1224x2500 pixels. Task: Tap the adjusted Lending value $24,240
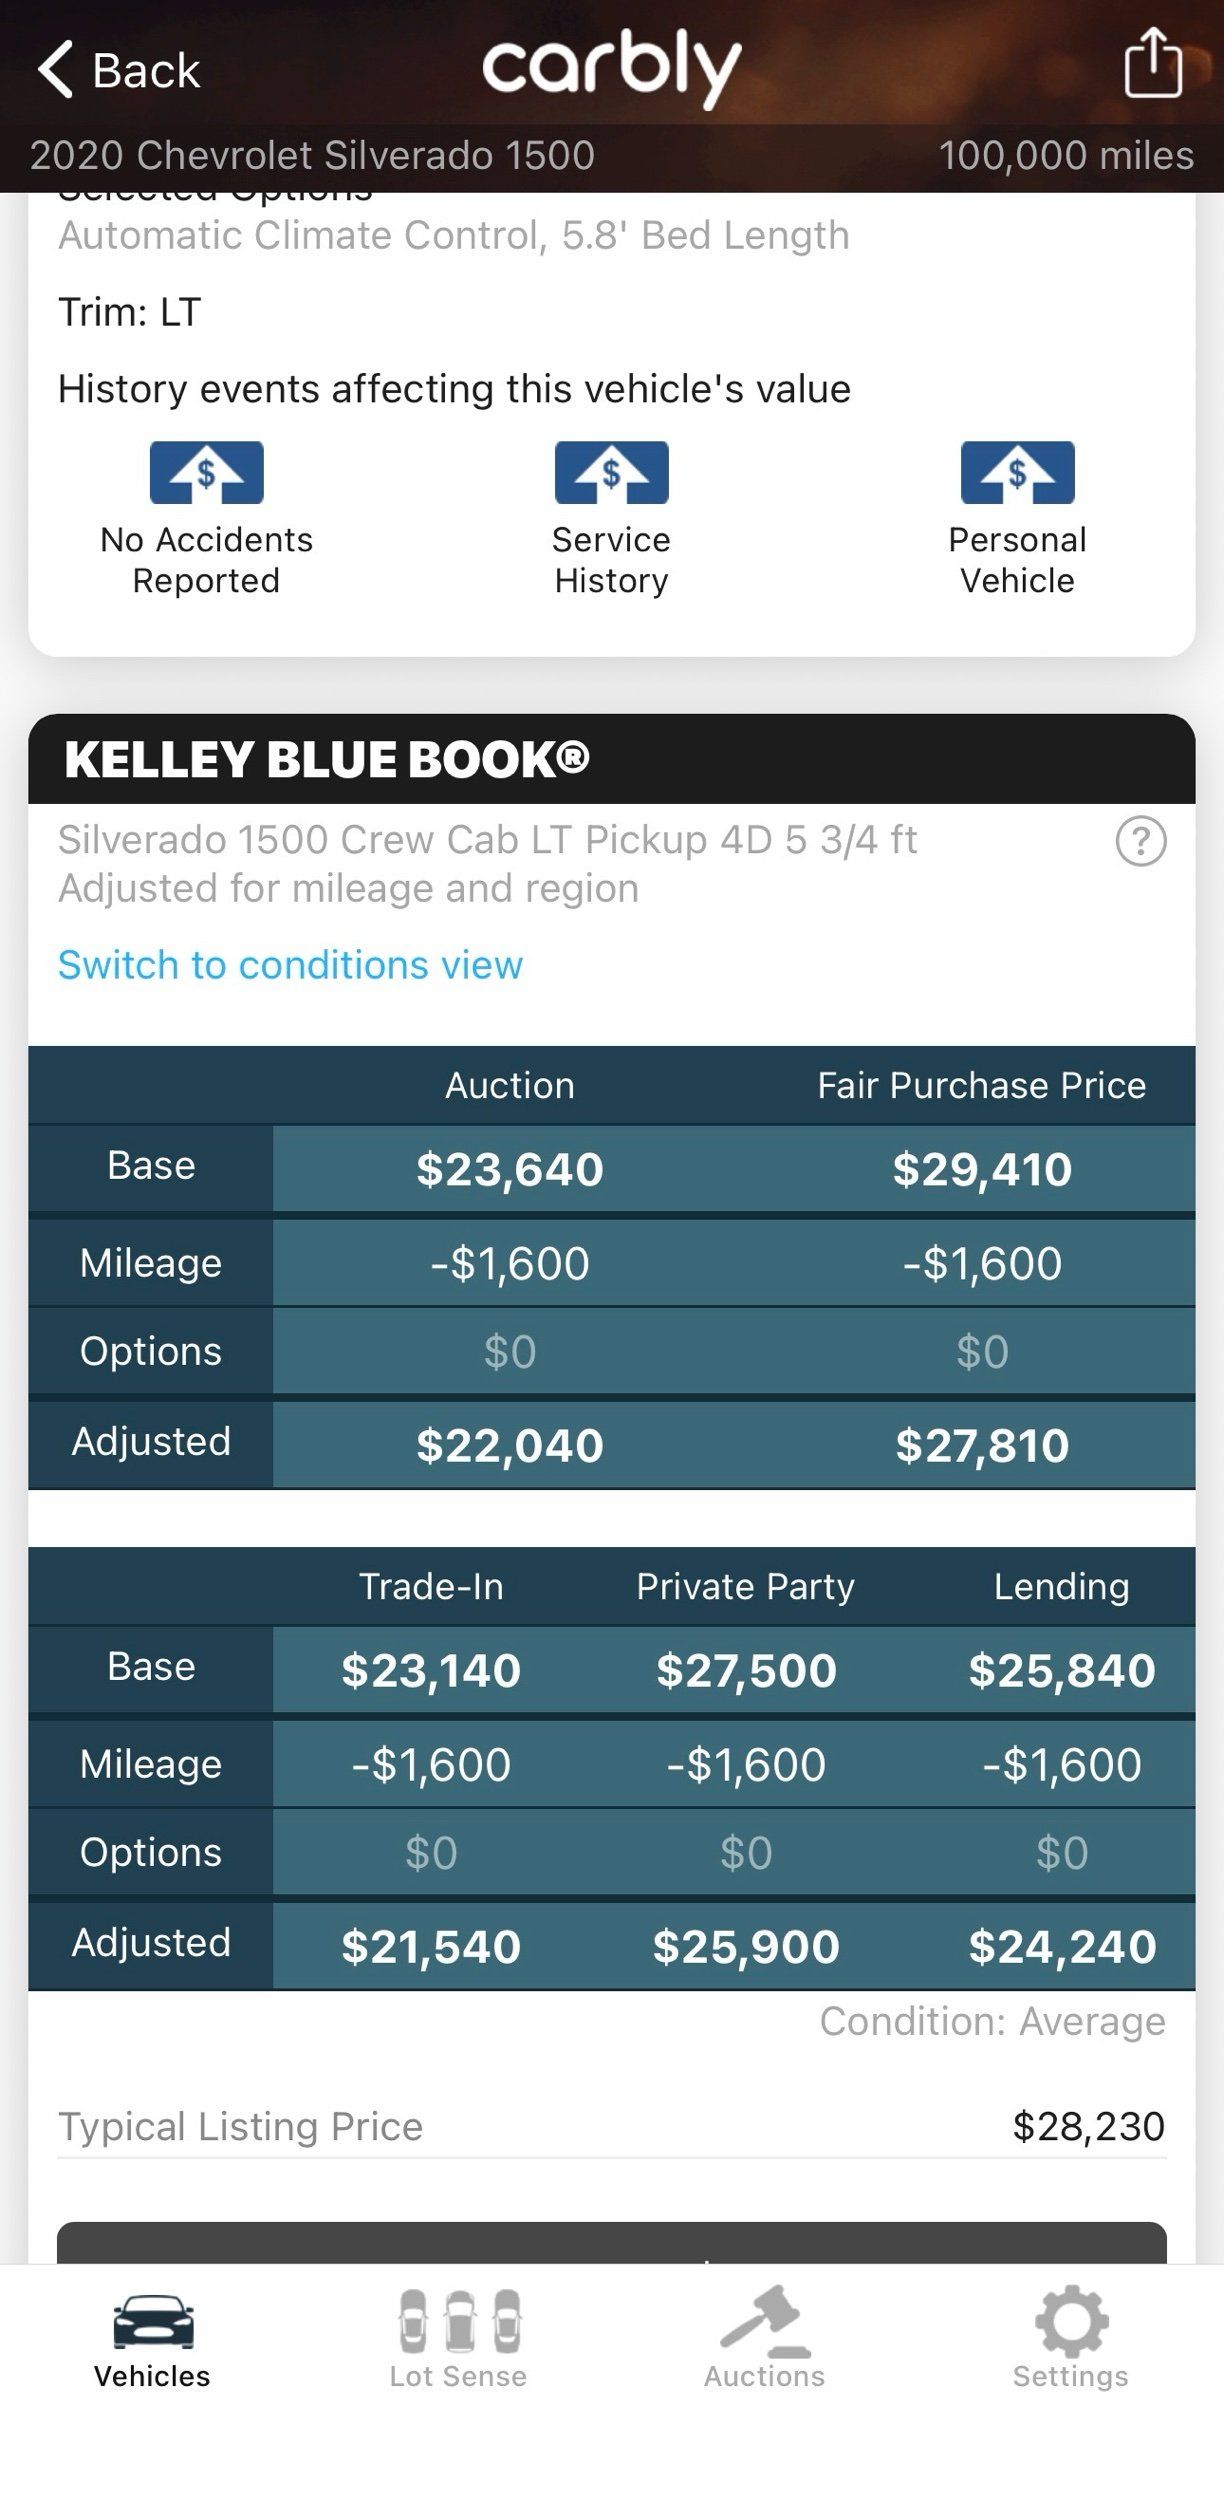click(x=1062, y=1946)
